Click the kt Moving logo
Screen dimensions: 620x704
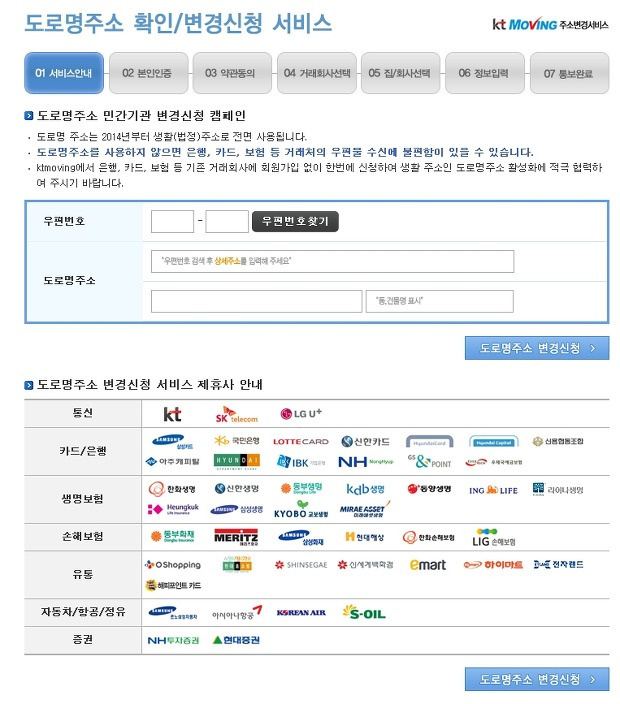pos(550,24)
